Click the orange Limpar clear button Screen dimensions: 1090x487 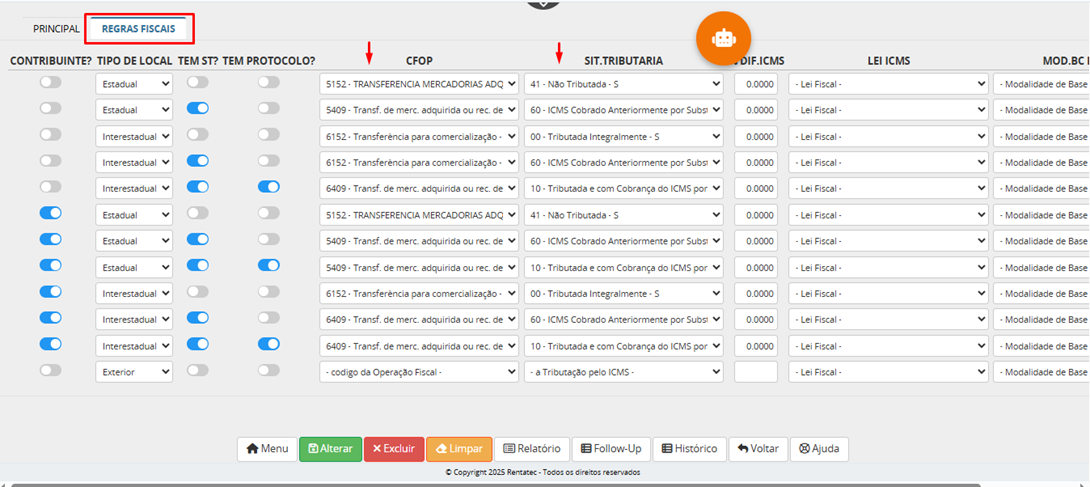(x=459, y=449)
